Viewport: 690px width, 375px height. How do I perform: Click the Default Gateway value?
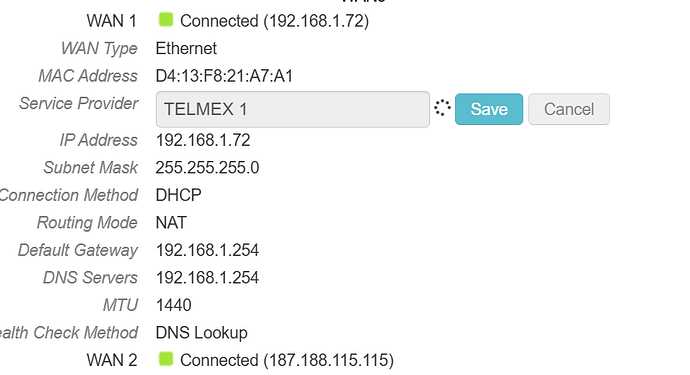tap(207, 250)
